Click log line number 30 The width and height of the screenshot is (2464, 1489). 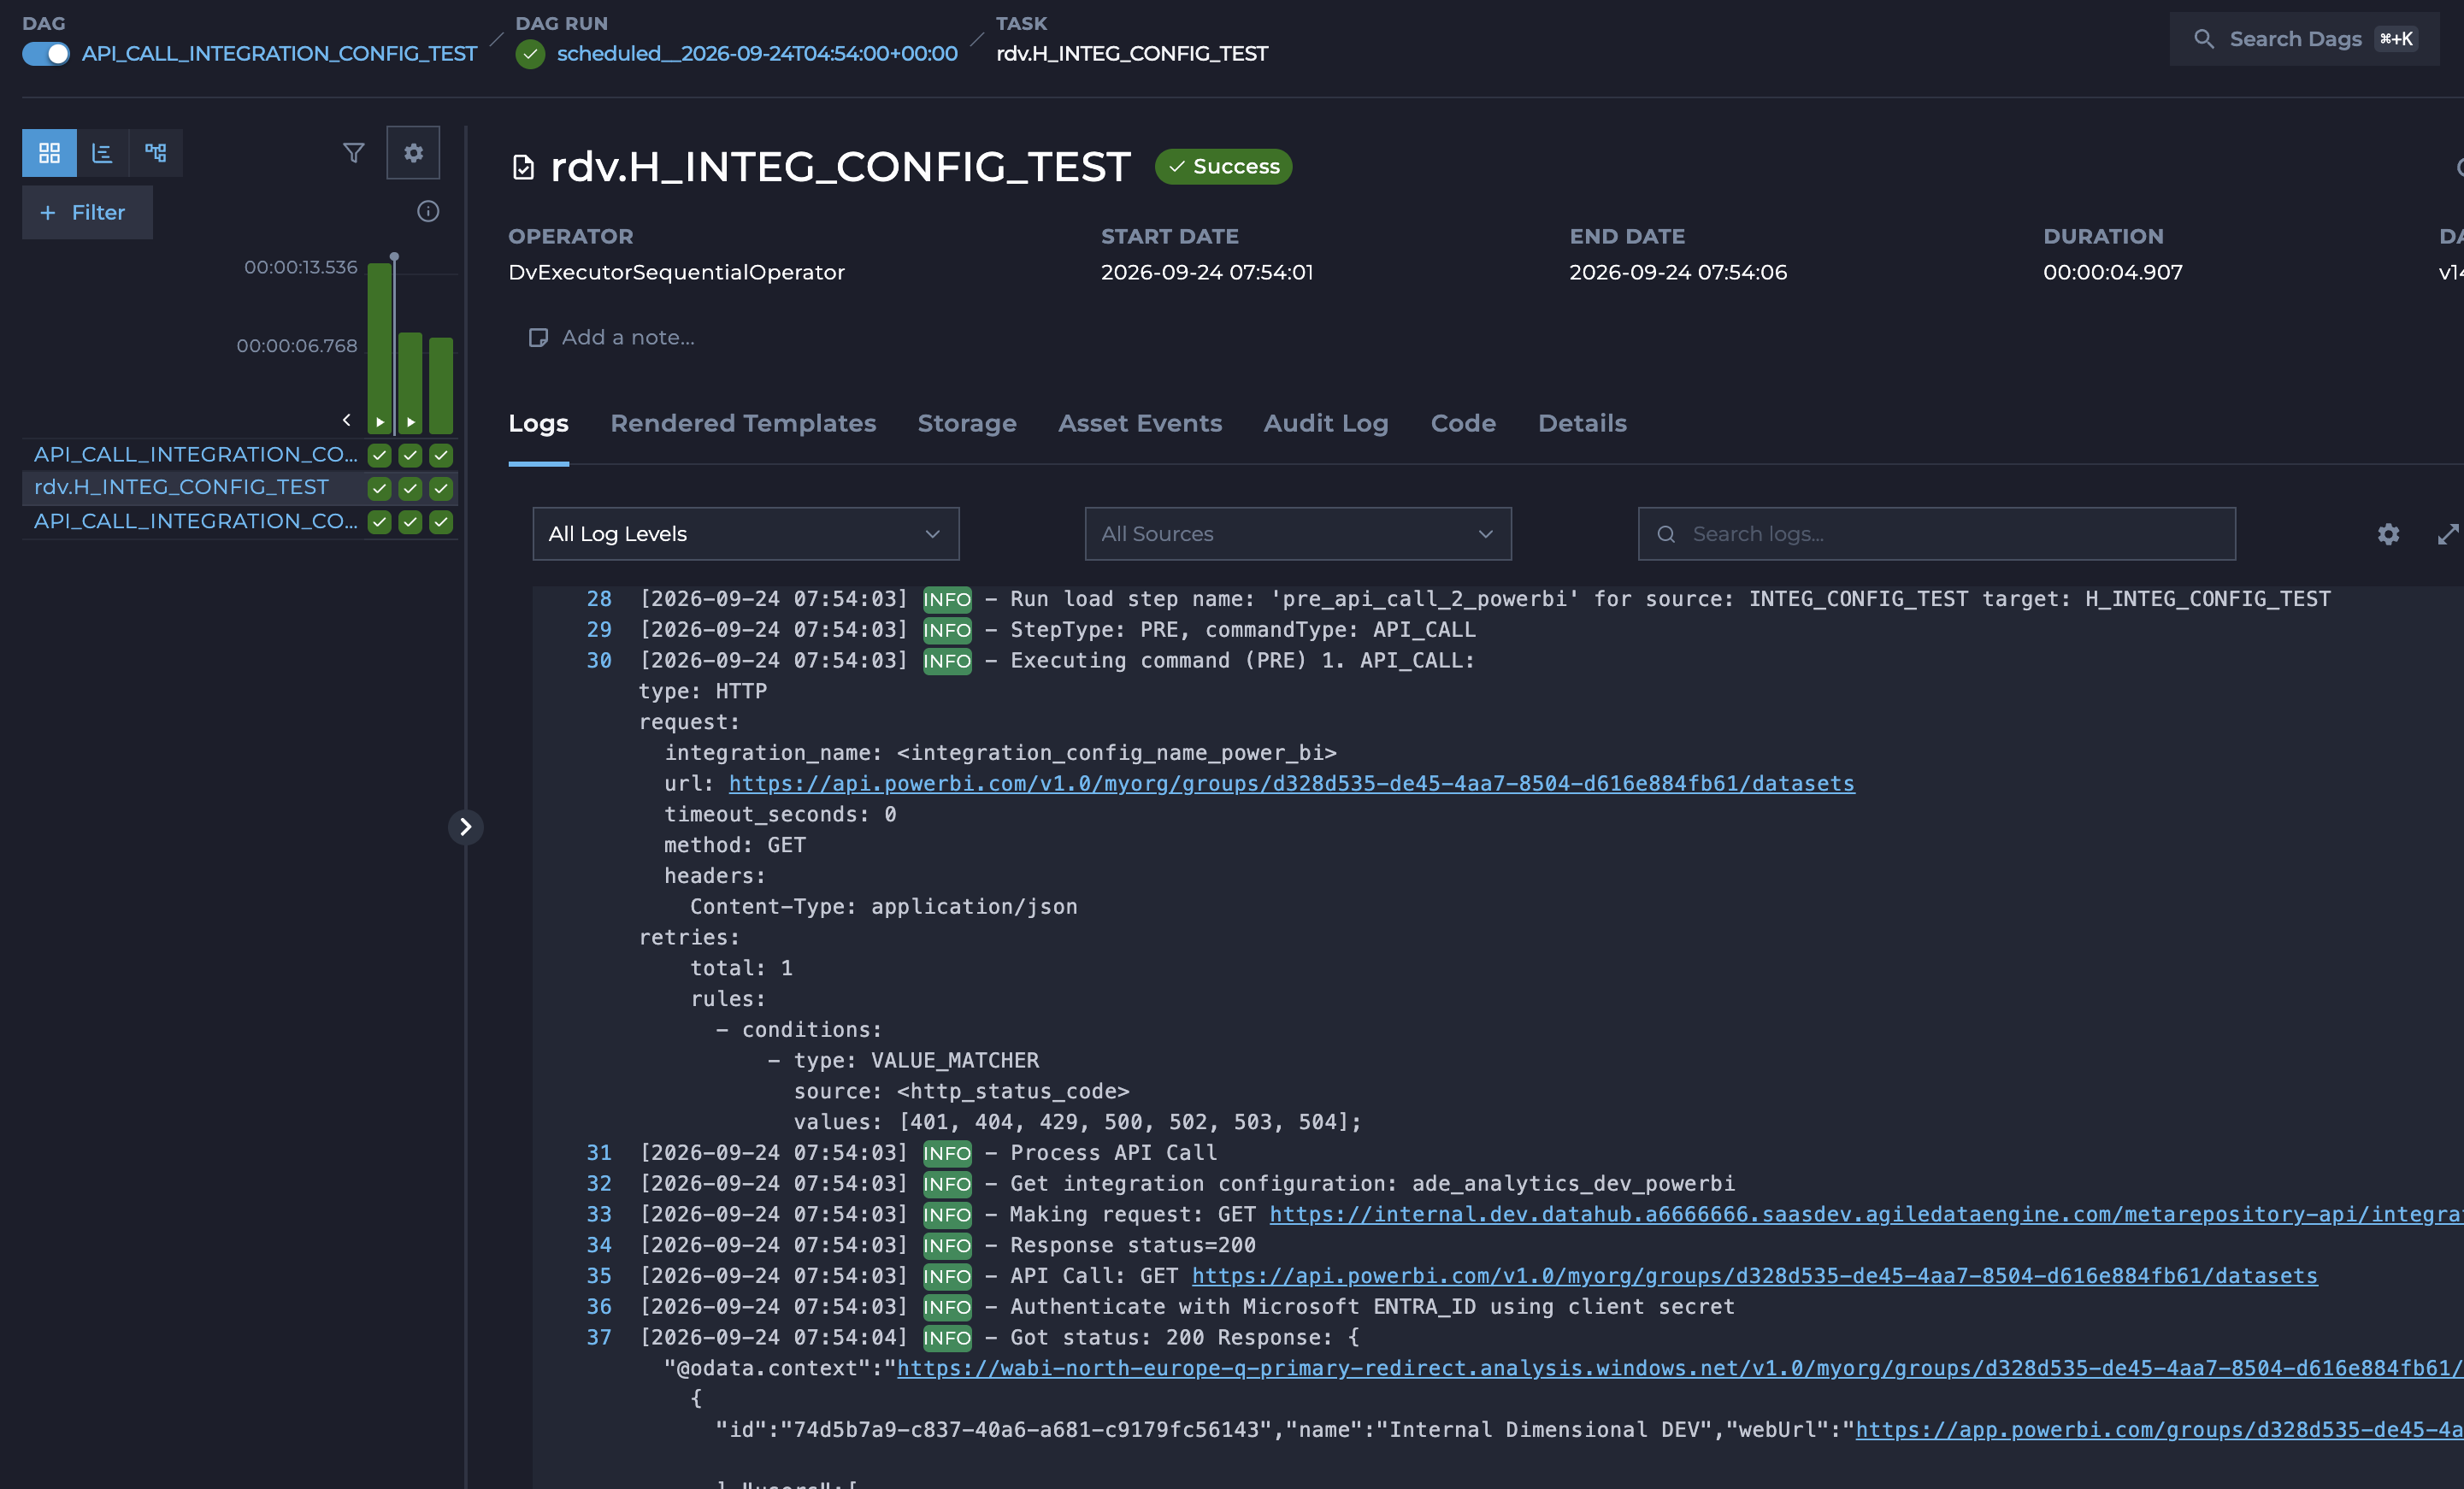pyautogui.click(x=599, y=661)
